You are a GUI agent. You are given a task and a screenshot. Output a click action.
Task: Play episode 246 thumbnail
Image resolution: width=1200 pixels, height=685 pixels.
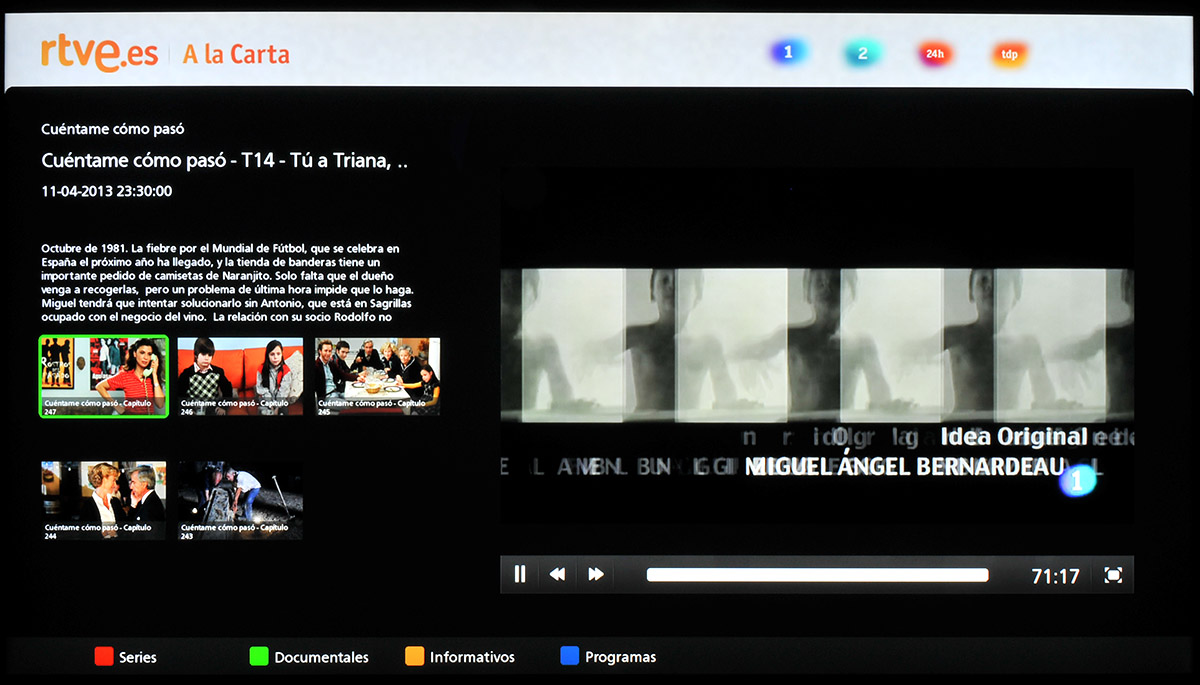click(240, 376)
